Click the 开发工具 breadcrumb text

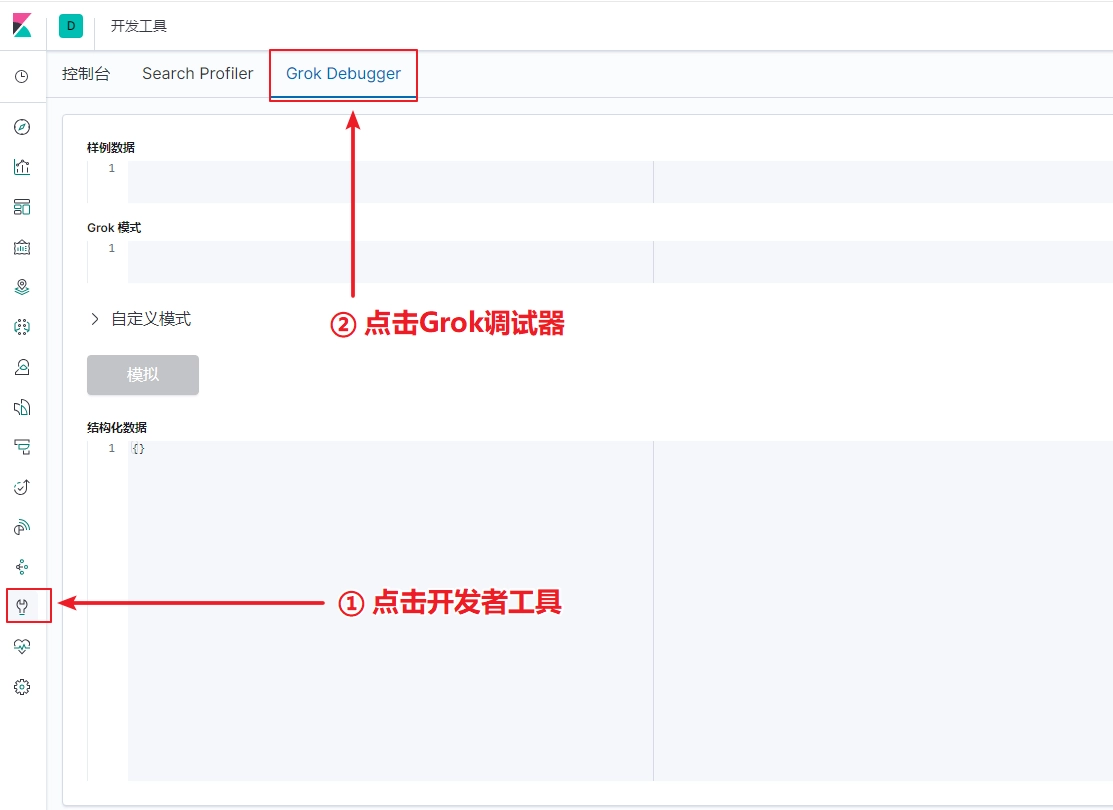click(139, 26)
